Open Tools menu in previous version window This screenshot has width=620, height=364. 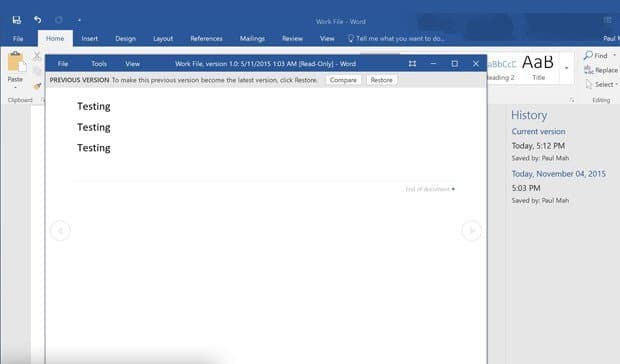pos(99,64)
